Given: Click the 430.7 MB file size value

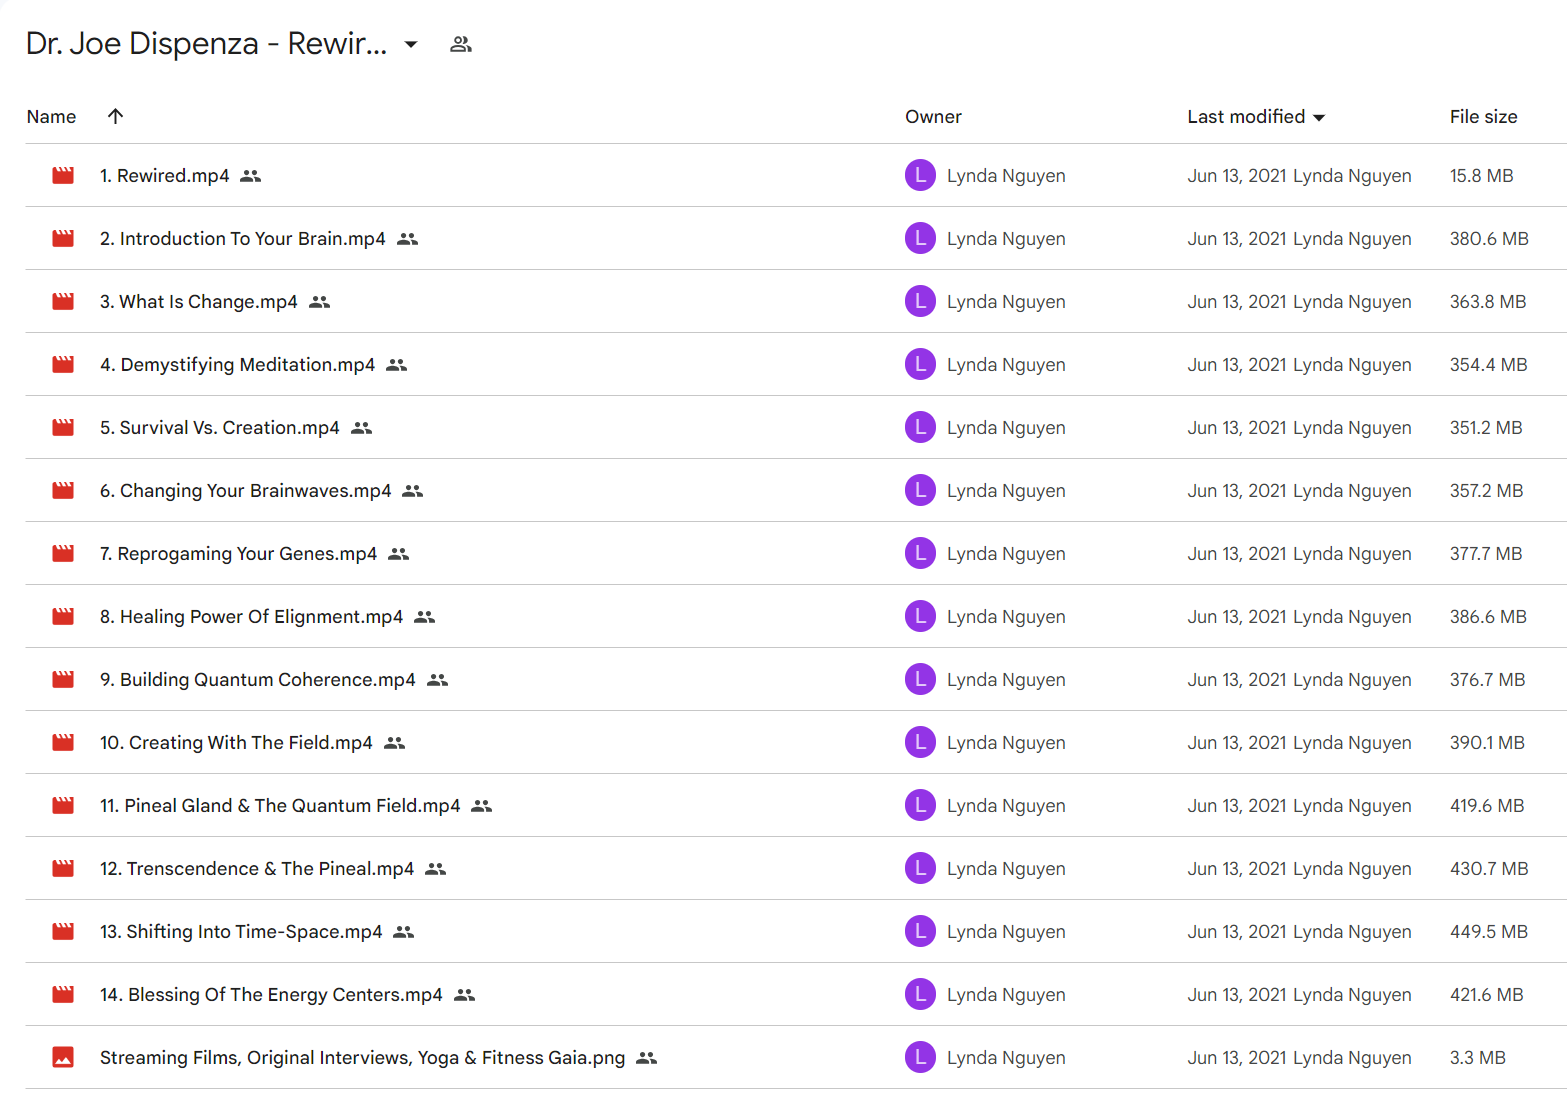Looking at the screenshot, I should tap(1489, 869).
